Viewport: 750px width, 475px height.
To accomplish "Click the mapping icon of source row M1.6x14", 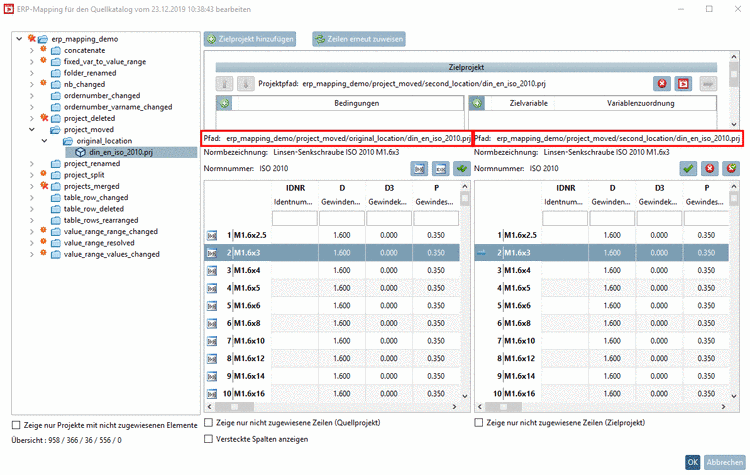I will (x=212, y=376).
